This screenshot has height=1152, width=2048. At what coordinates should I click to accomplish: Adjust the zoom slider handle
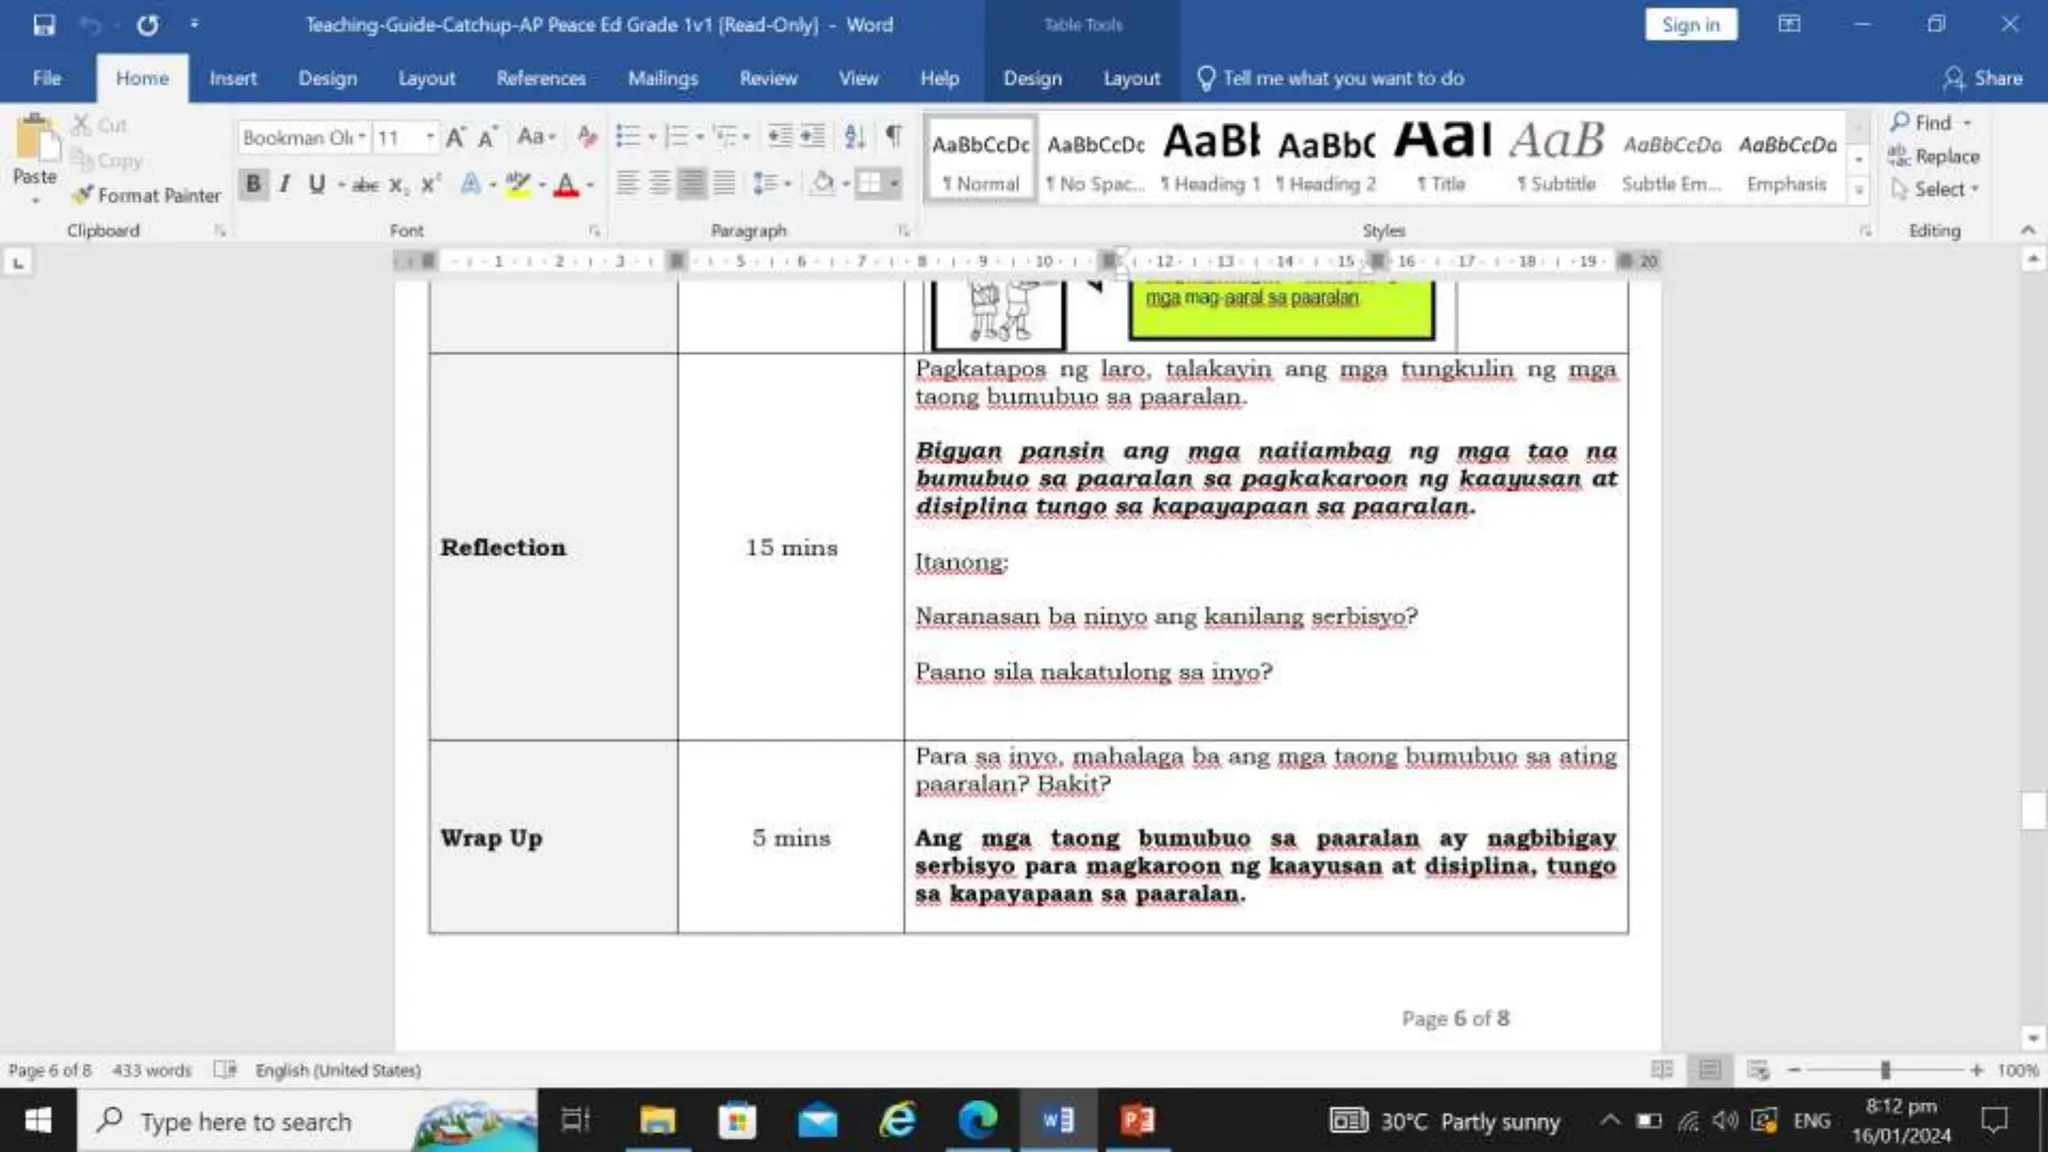1885,1070
